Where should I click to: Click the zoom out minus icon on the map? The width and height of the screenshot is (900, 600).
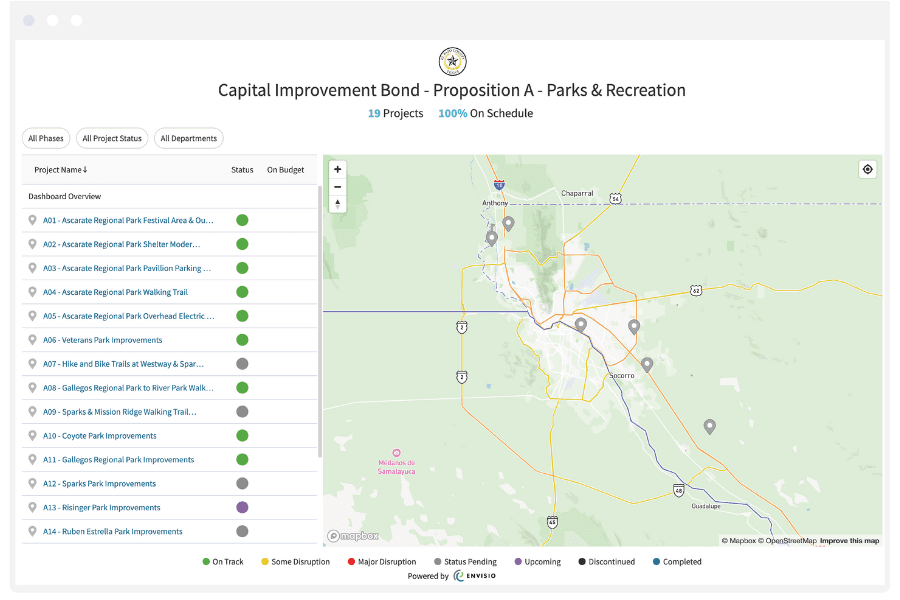coord(336,188)
